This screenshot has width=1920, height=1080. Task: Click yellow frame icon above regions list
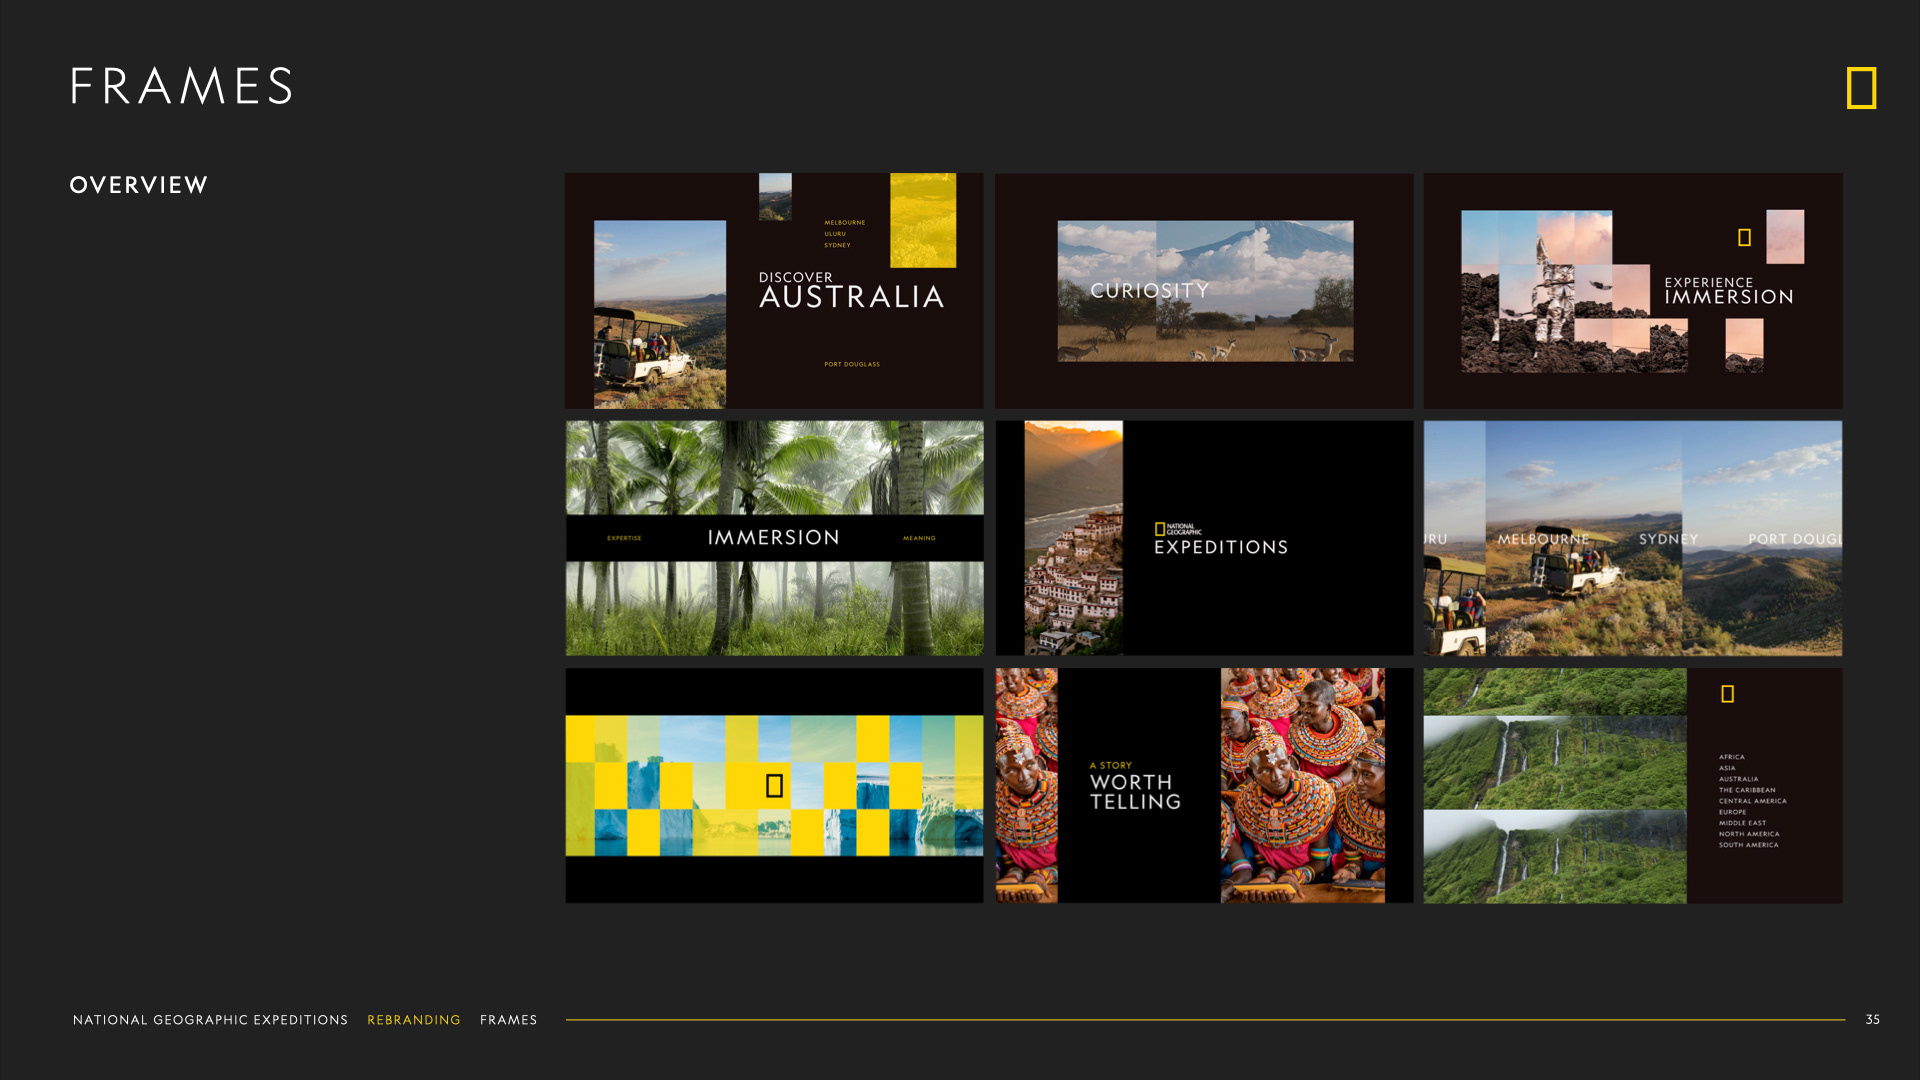[x=1727, y=694]
